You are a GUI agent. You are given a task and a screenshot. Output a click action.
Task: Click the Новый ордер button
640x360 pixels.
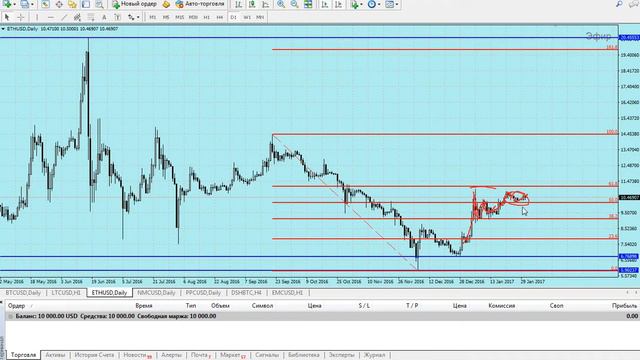(134, 4)
